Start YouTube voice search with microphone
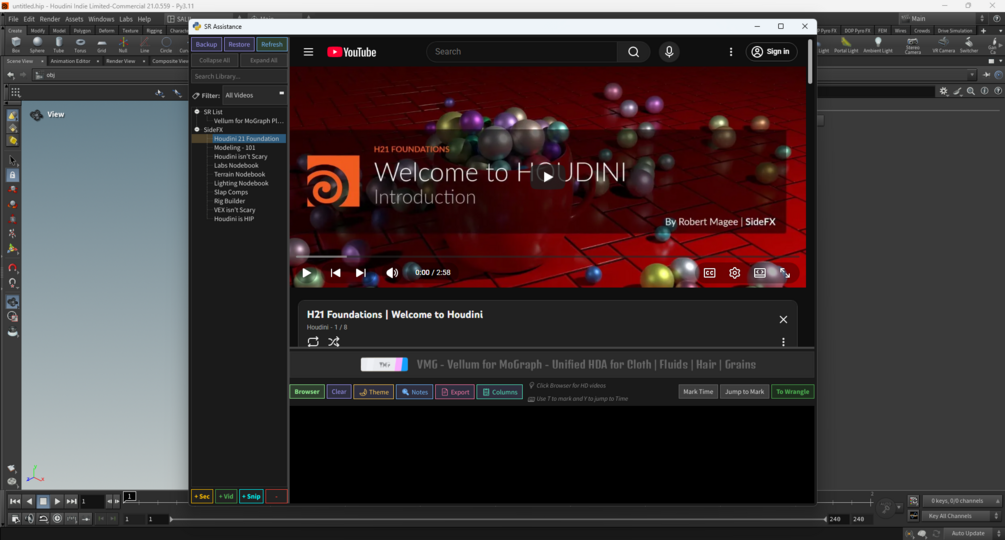Viewport: 1005px width, 540px height. [669, 52]
